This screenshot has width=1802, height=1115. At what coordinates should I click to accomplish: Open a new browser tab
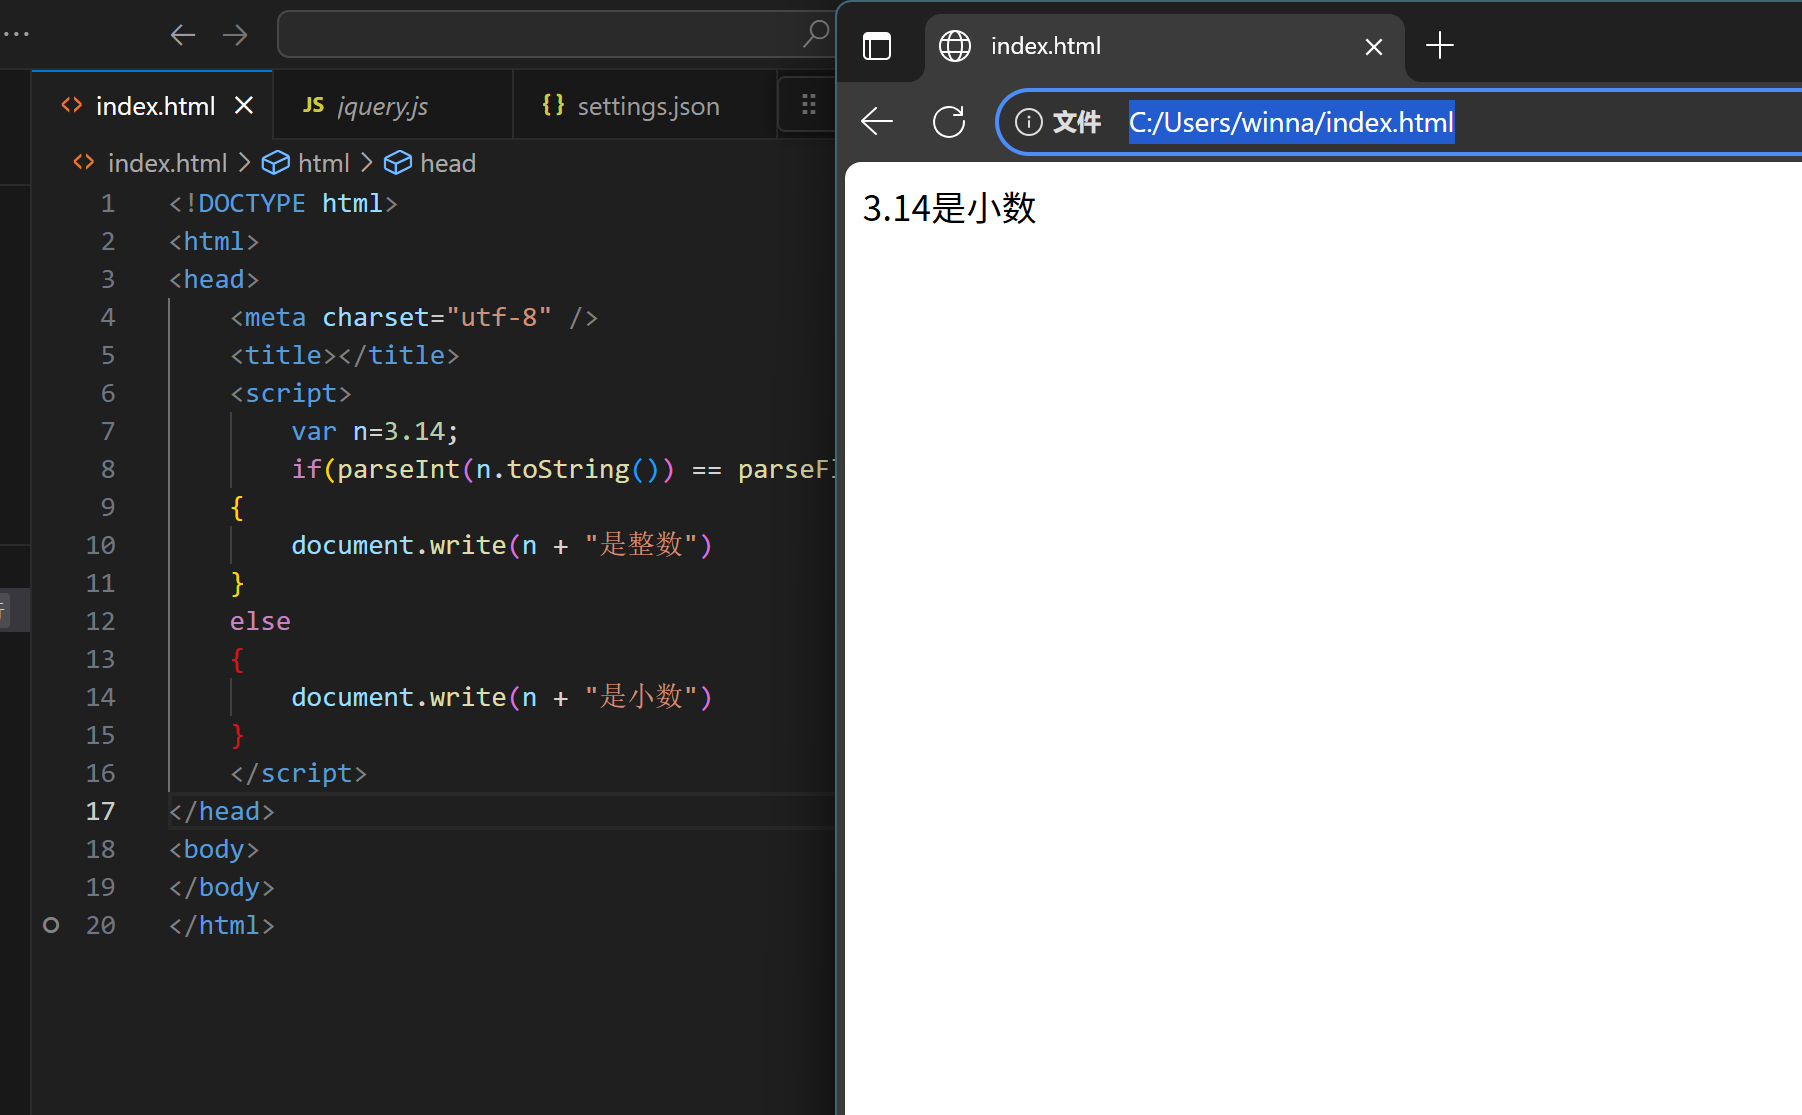1440,45
